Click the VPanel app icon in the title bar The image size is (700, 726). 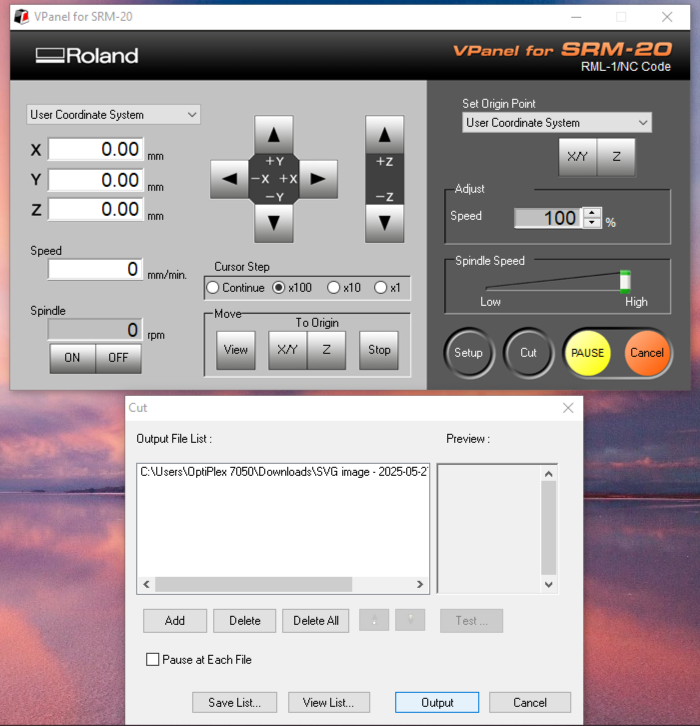click(x=21, y=17)
